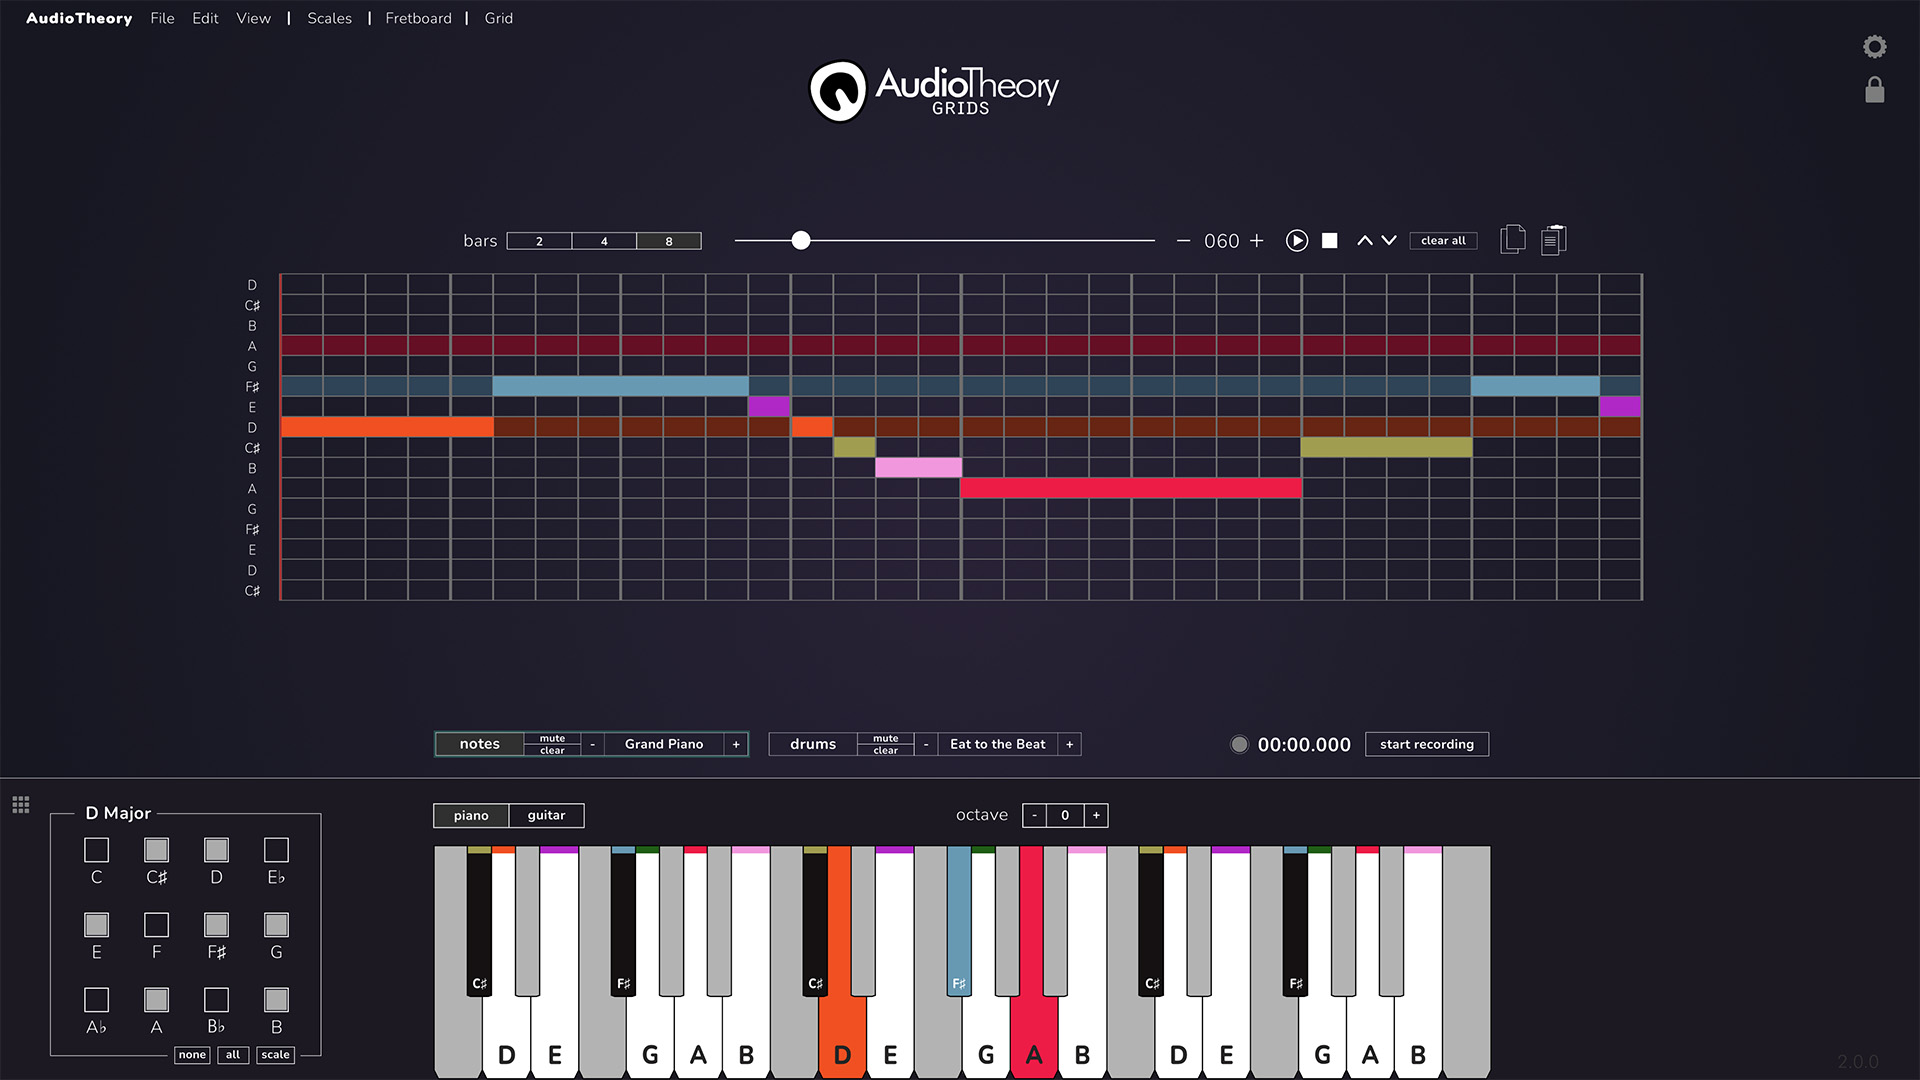This screenshot has width=1920, height=1080.
Task: Click the lock icon in top right
Action: 1875,91
